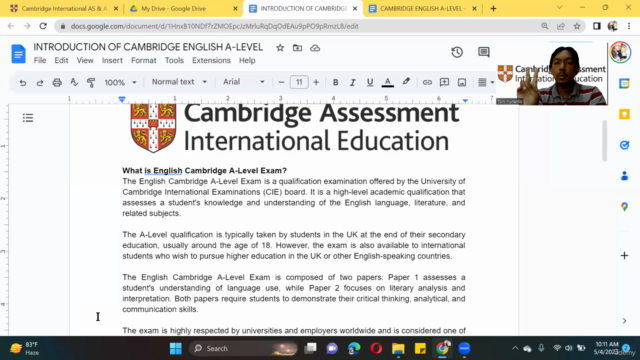640x360 pixels.
Task: Get add-ons with side panel plus
Action: tap(624, 256)
